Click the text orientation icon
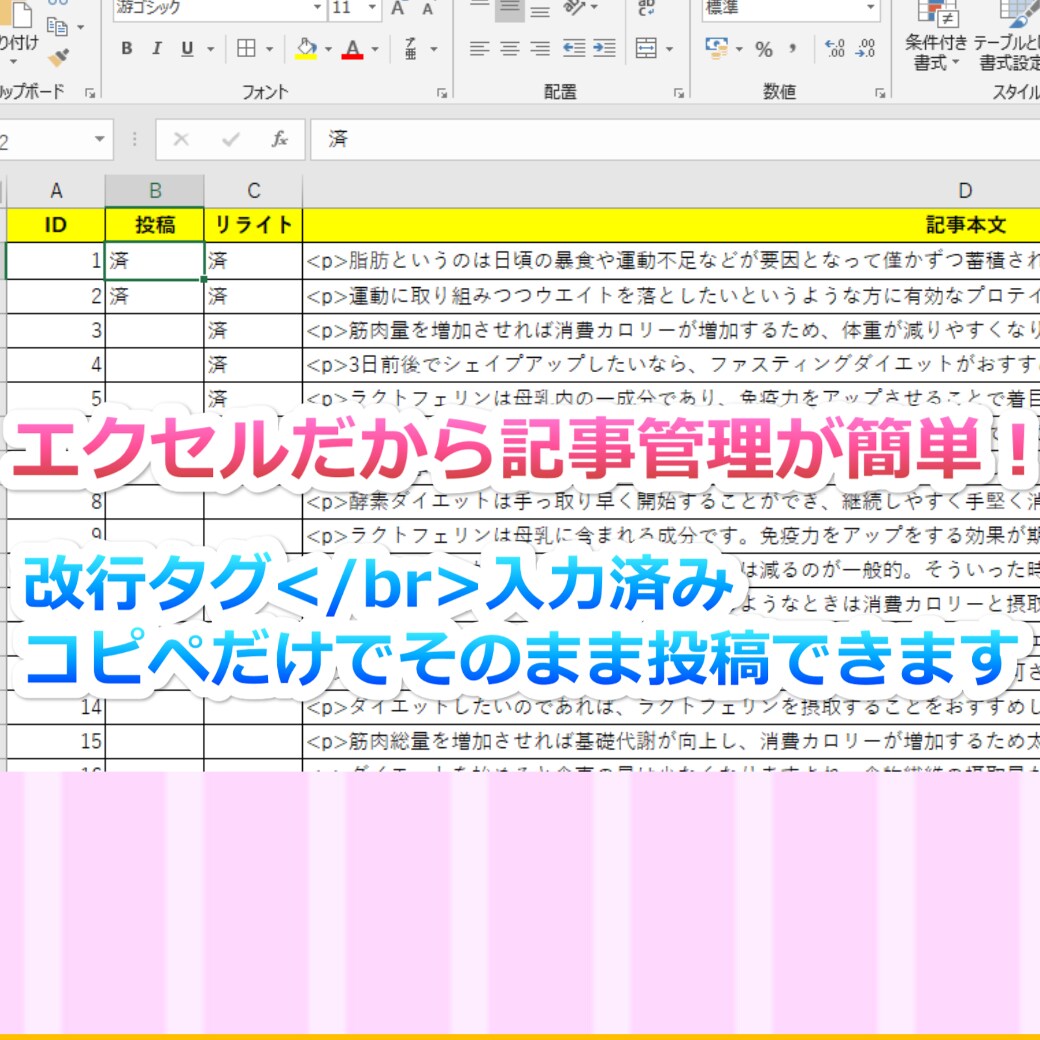The width and height of the screenshot is (1040, 1040). coord(574,8)
